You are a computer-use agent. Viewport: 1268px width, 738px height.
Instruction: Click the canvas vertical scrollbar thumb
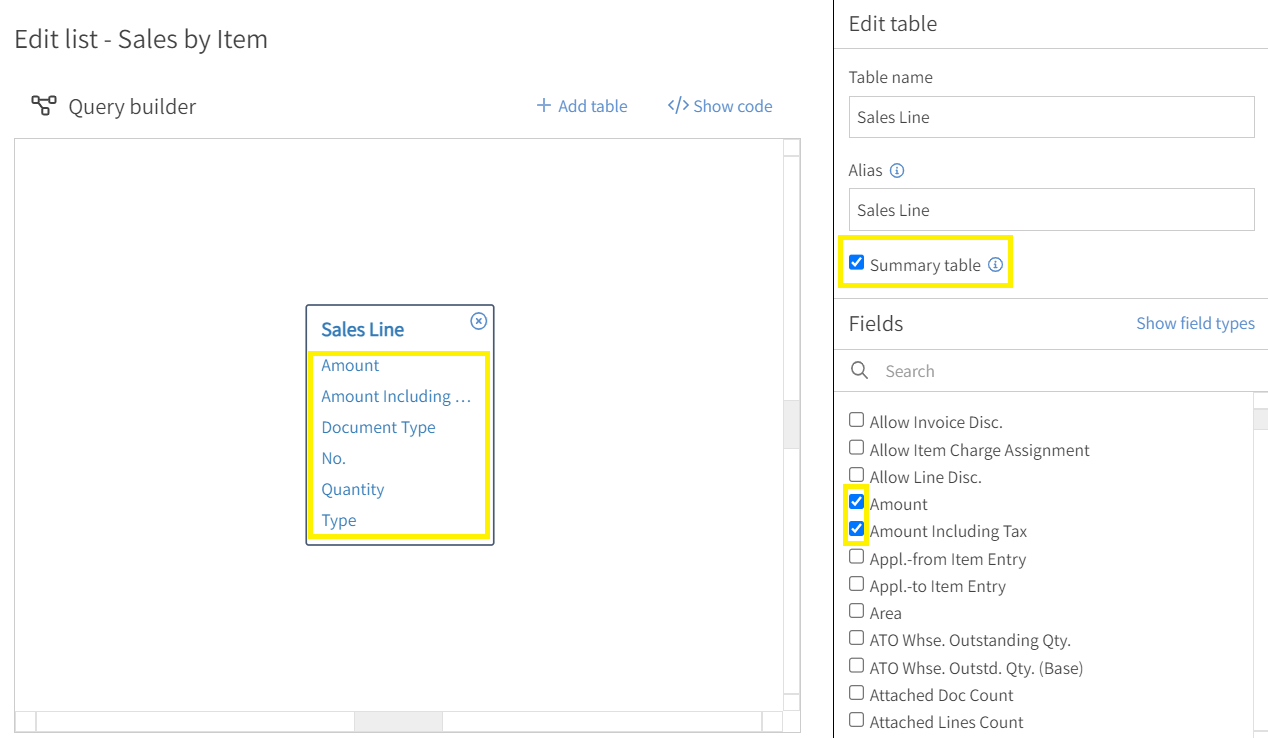[x=791, y=424]
